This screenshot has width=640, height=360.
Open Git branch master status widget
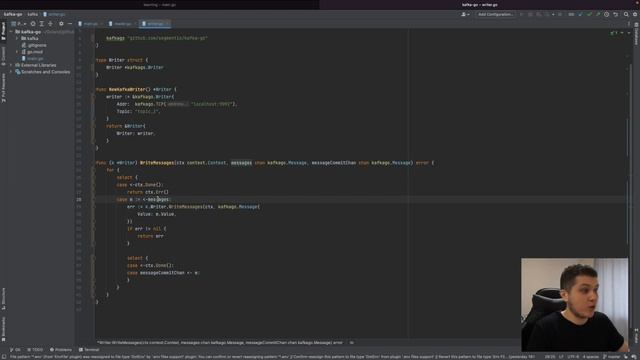click(611, 357)
